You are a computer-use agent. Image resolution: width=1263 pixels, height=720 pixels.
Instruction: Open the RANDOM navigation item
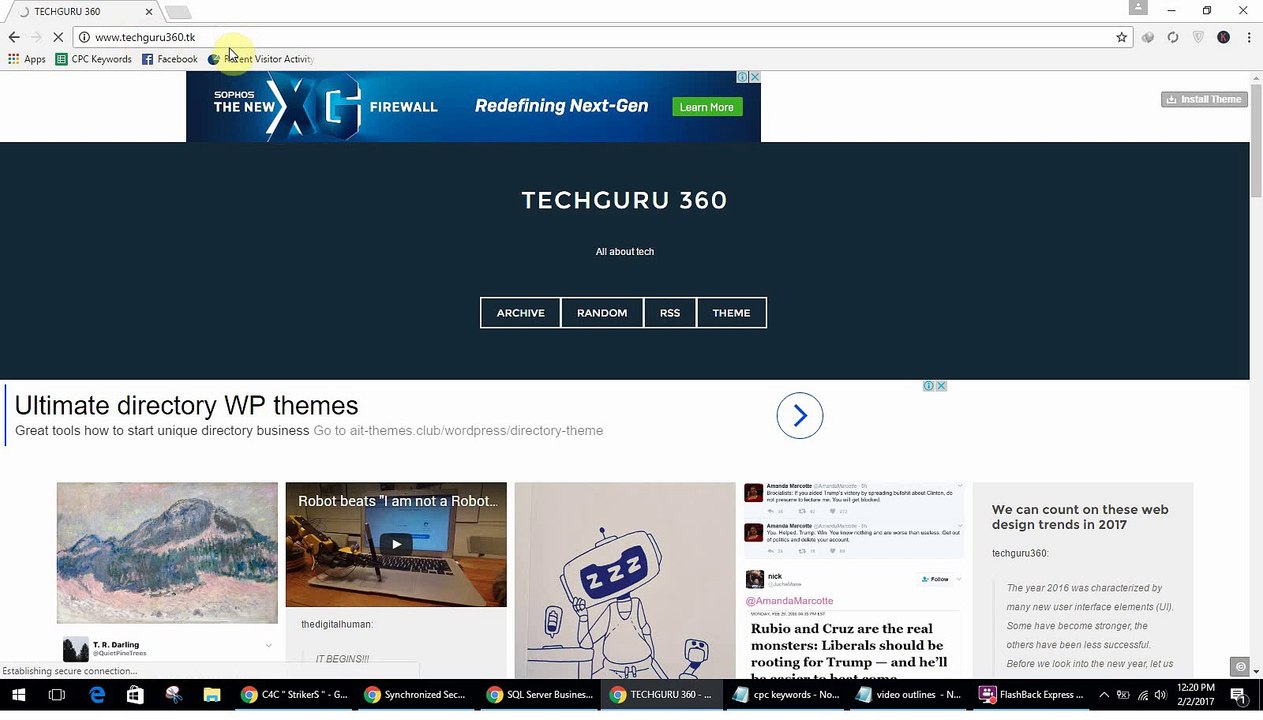(602, 313)
